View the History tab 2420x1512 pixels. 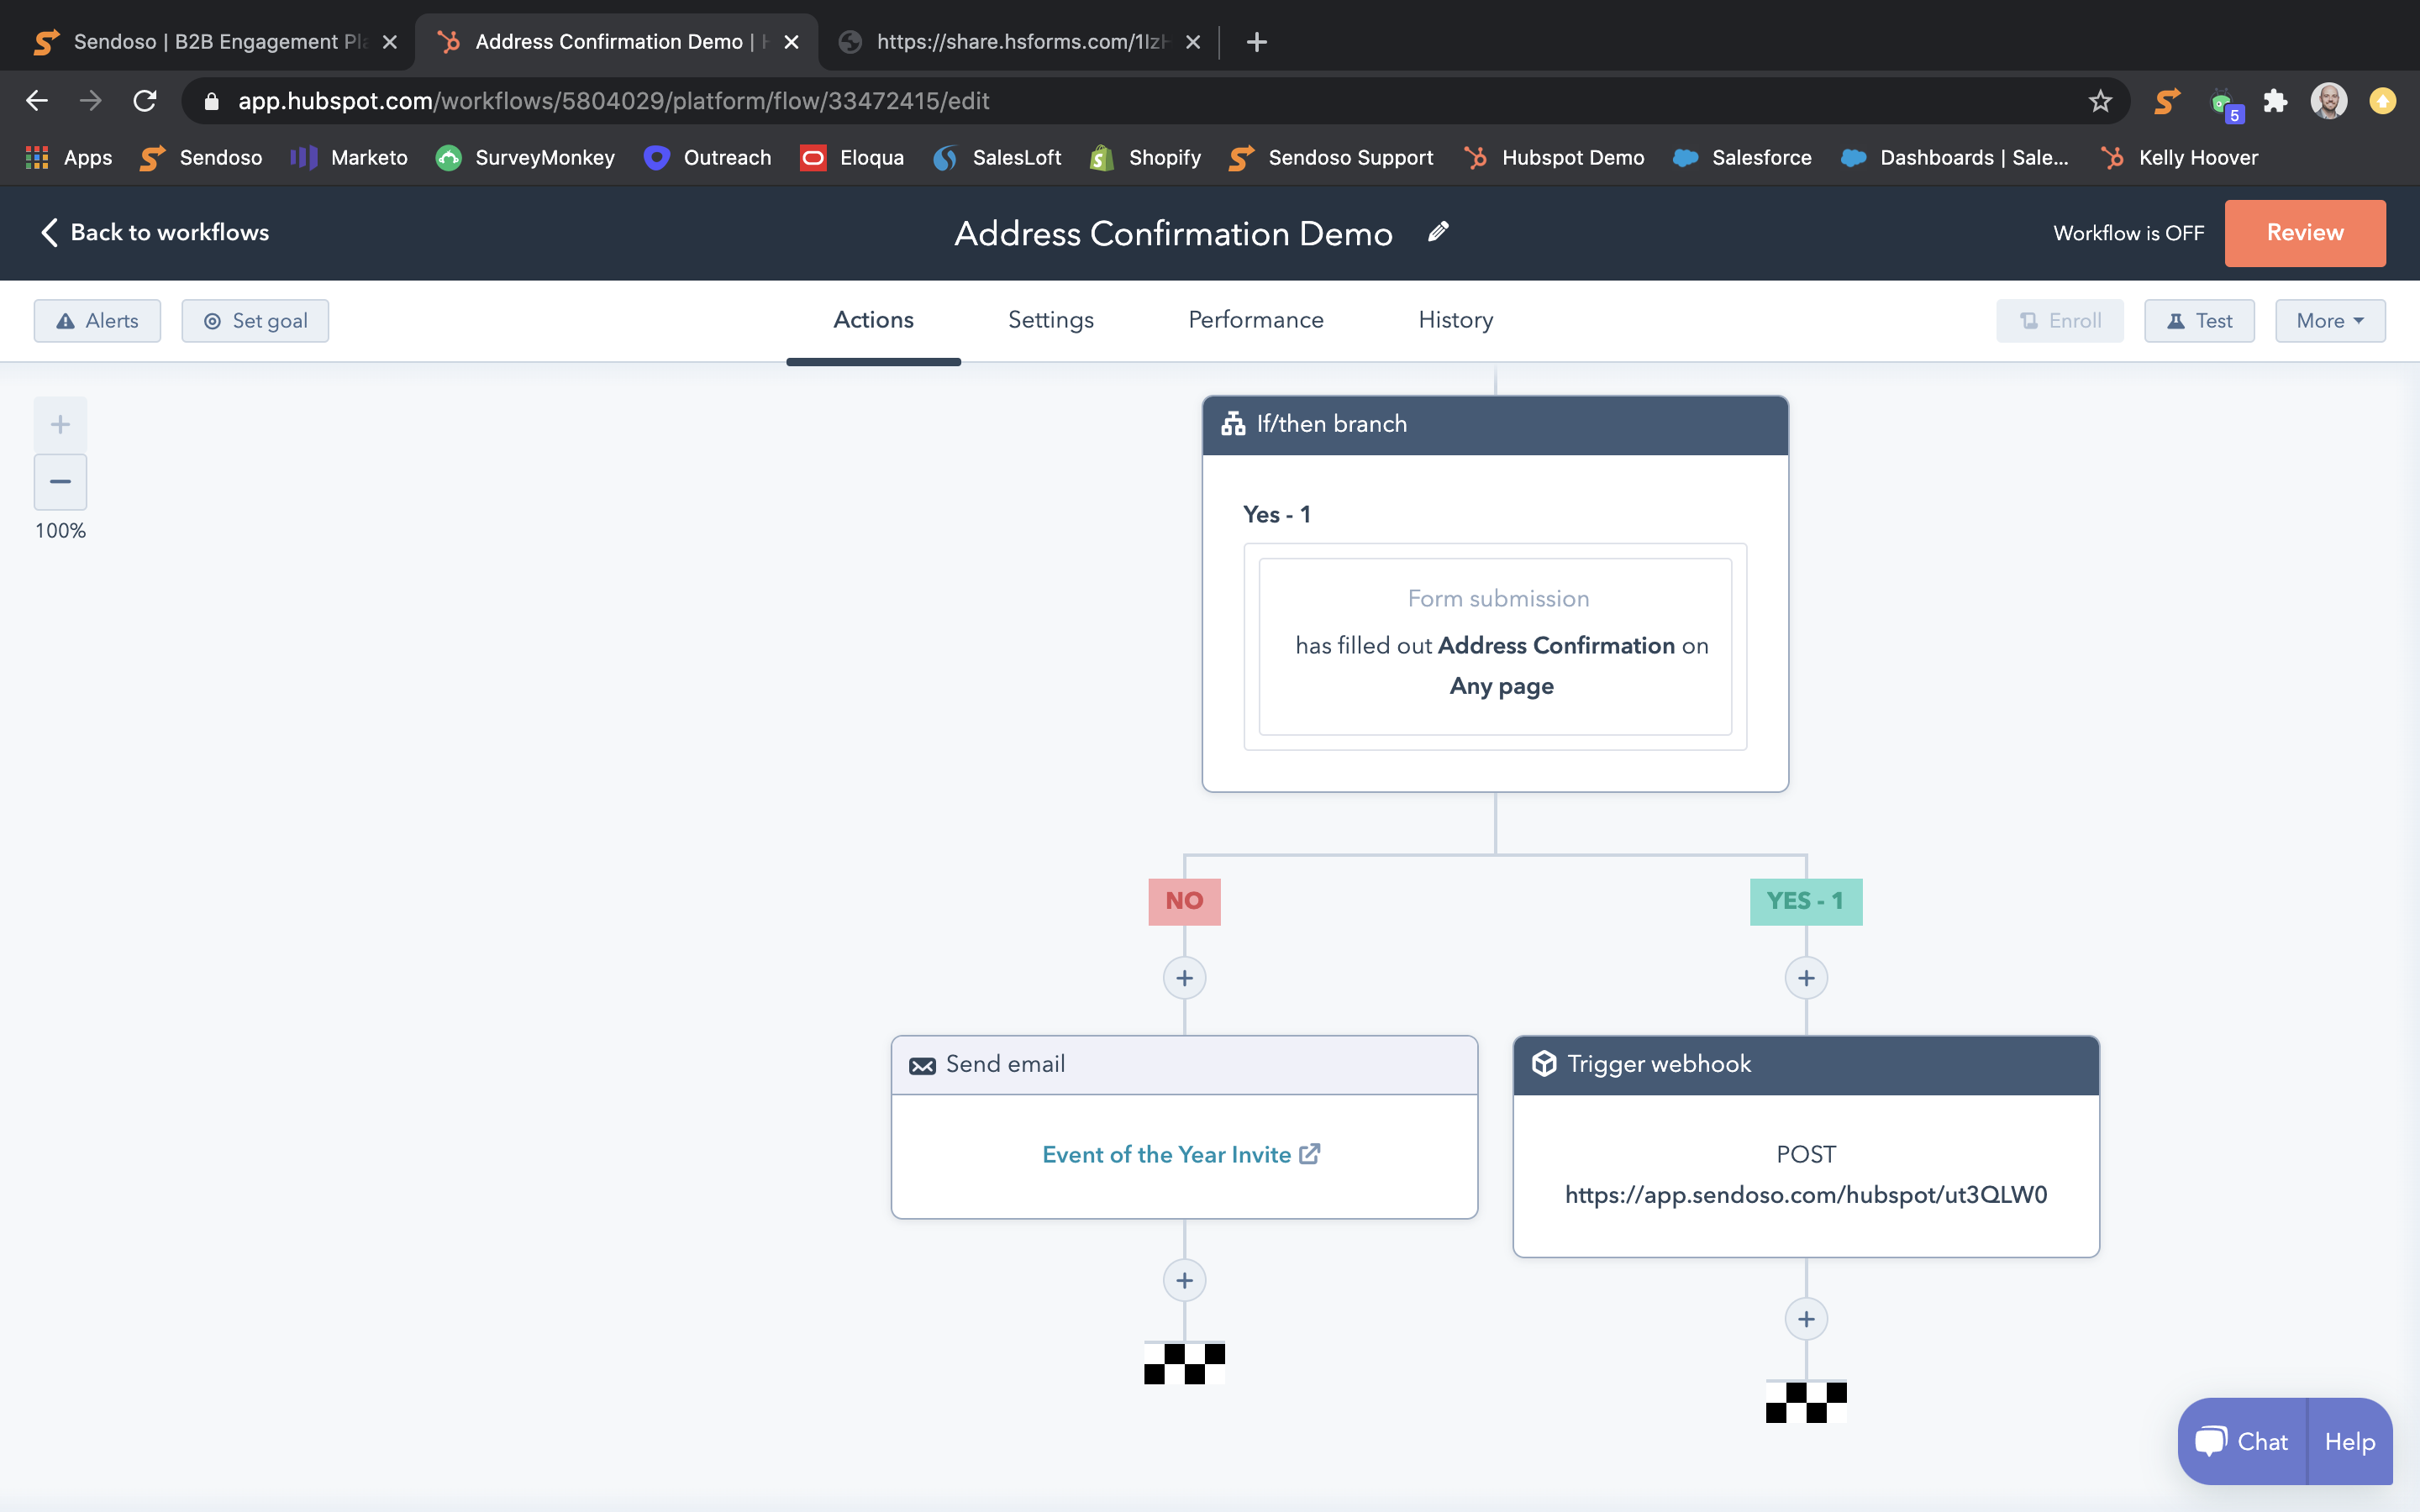pyautogui.click(x=1455, y=320)
